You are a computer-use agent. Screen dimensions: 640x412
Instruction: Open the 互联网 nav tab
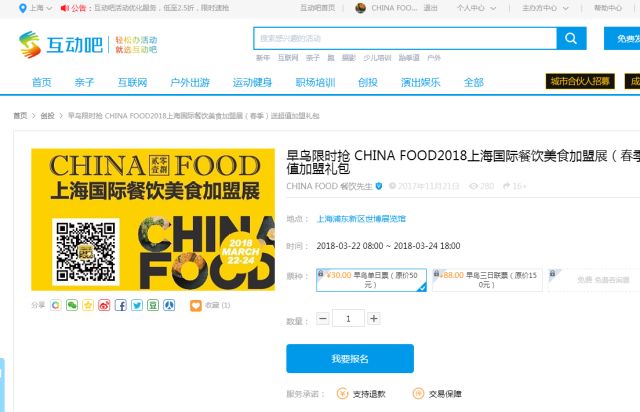pyautogui.click(x=132, y=82)
